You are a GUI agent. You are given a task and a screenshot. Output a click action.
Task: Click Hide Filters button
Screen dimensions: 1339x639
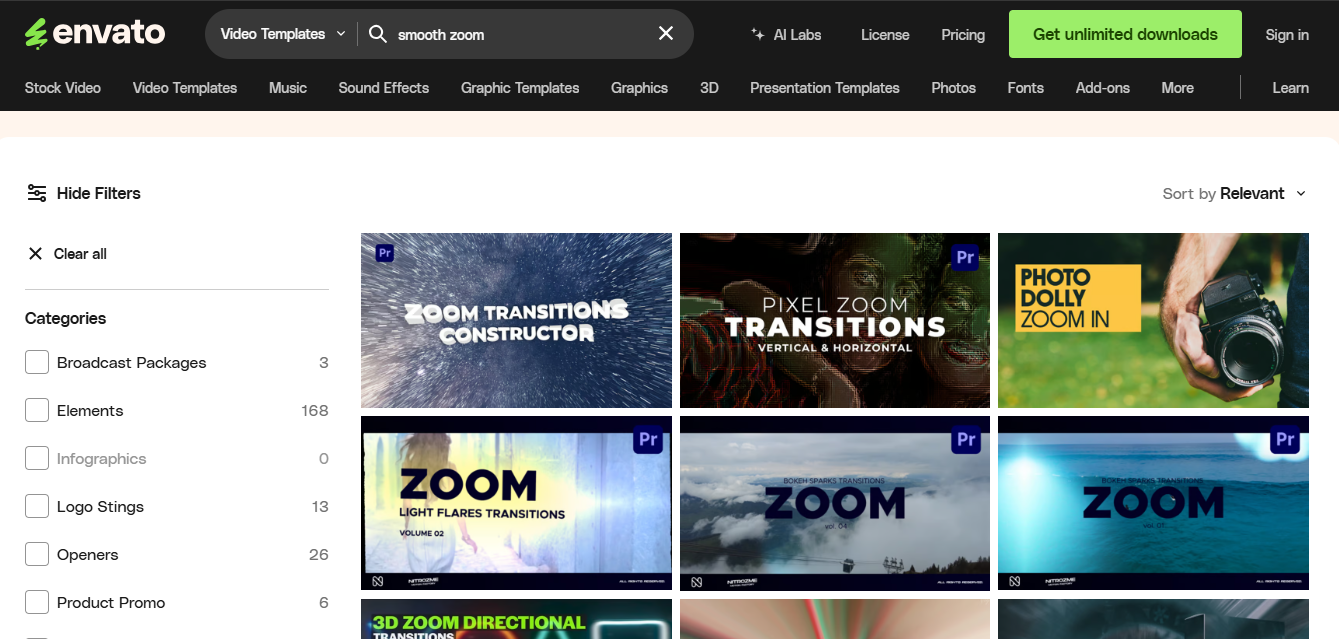tap(84, 193)
